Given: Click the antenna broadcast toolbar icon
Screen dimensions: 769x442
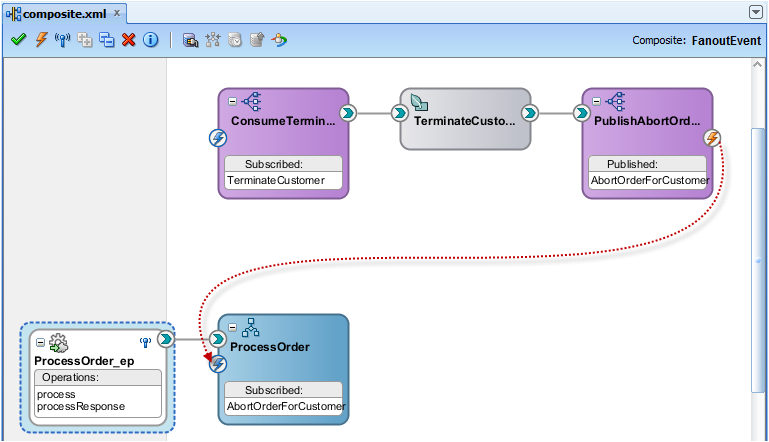Looking at the screenshot, I should pos(63,40).
